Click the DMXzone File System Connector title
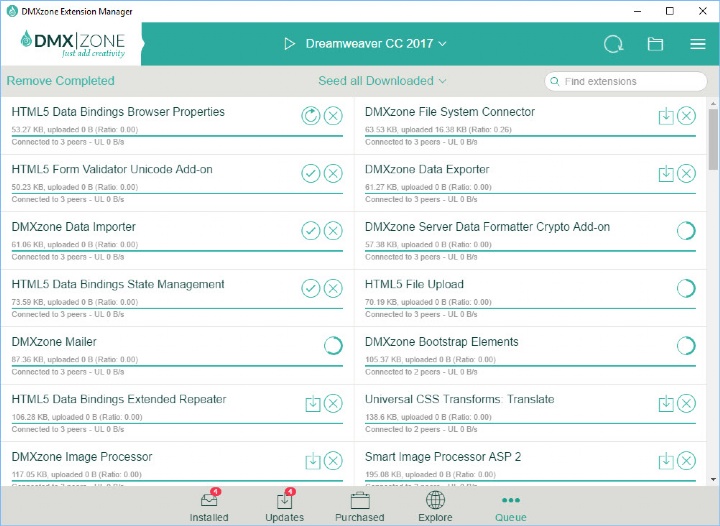720x526 pixels. (450, 112)
